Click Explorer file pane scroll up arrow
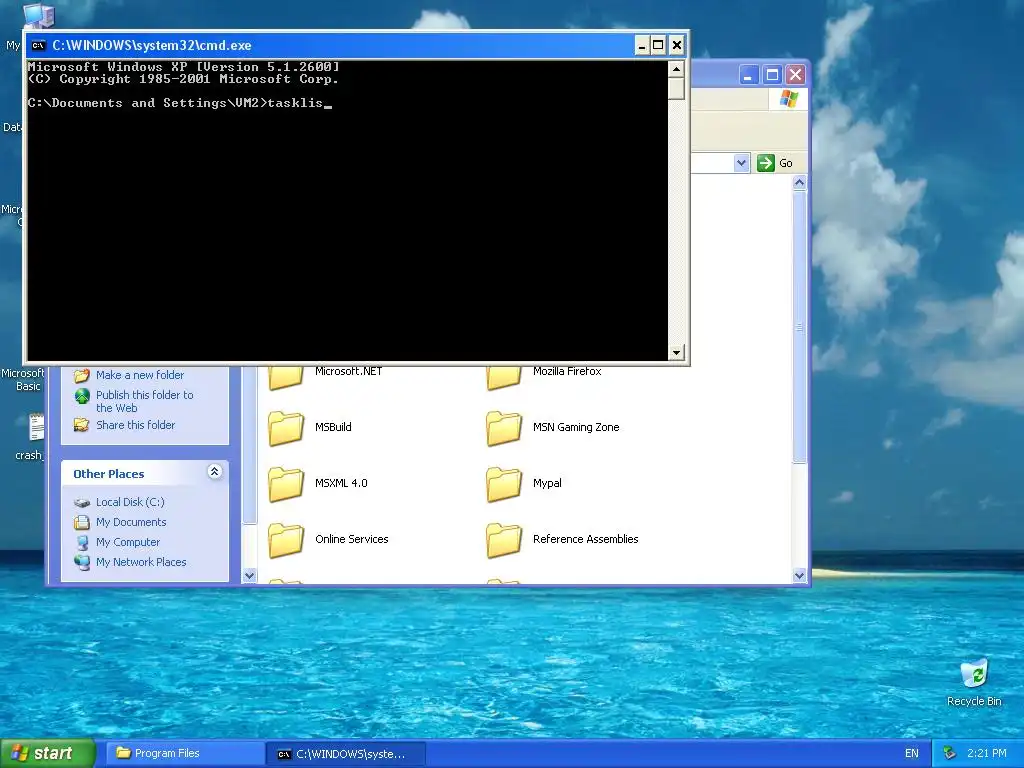This screenshot has width=1024, height=768. coord(799,183)
